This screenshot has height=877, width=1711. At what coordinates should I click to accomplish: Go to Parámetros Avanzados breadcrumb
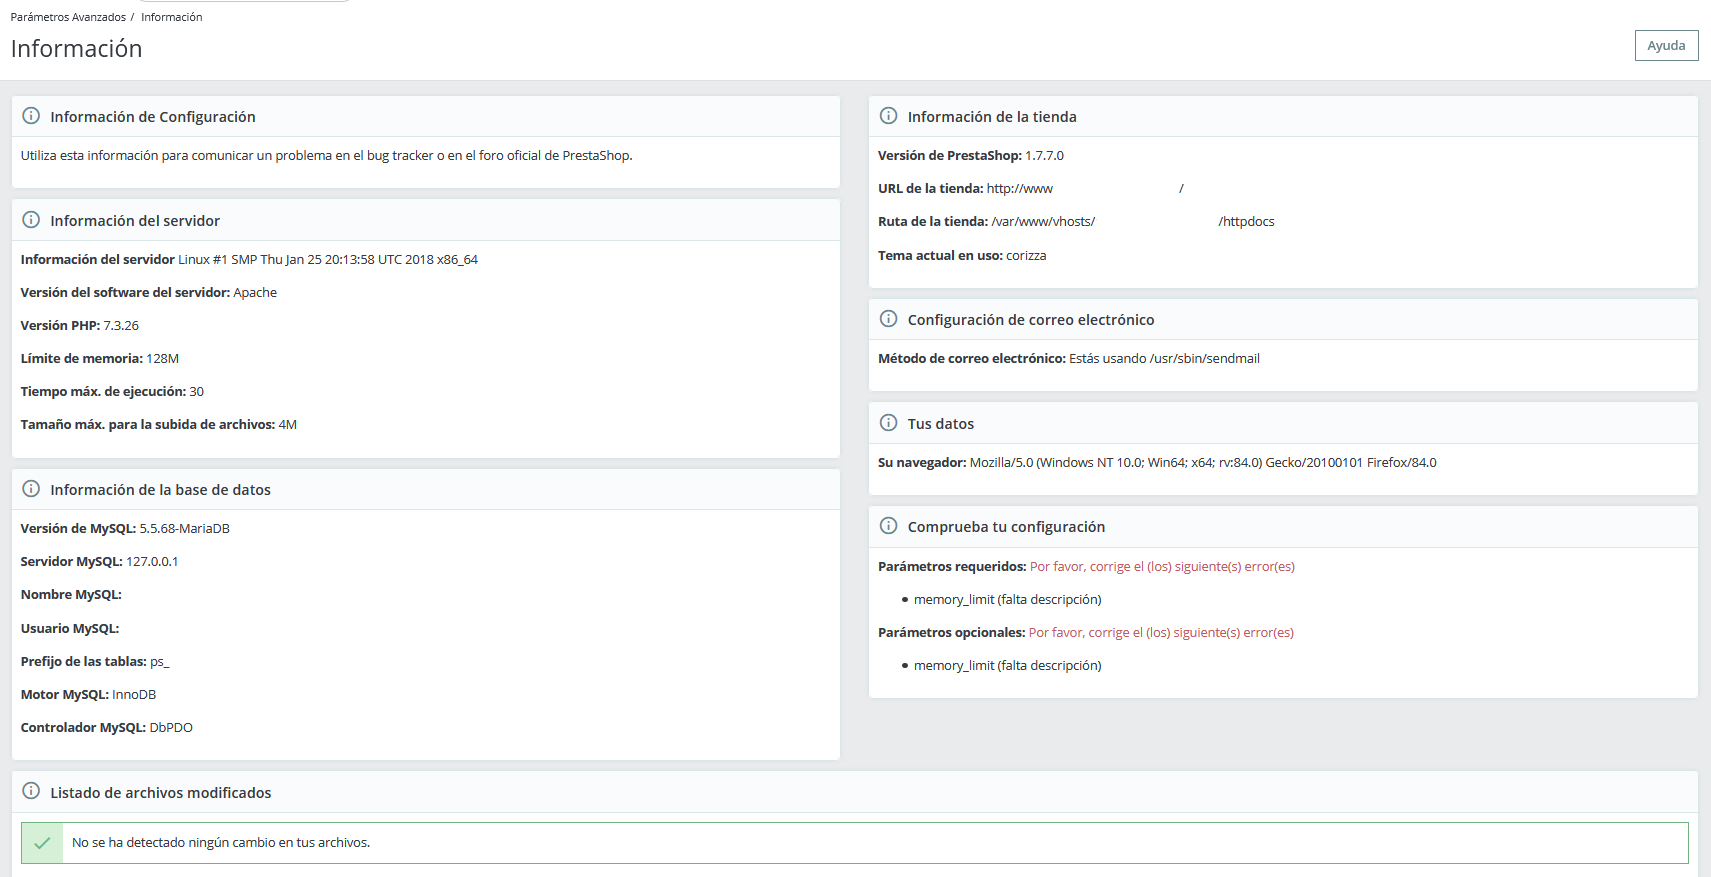click(68, 17)
